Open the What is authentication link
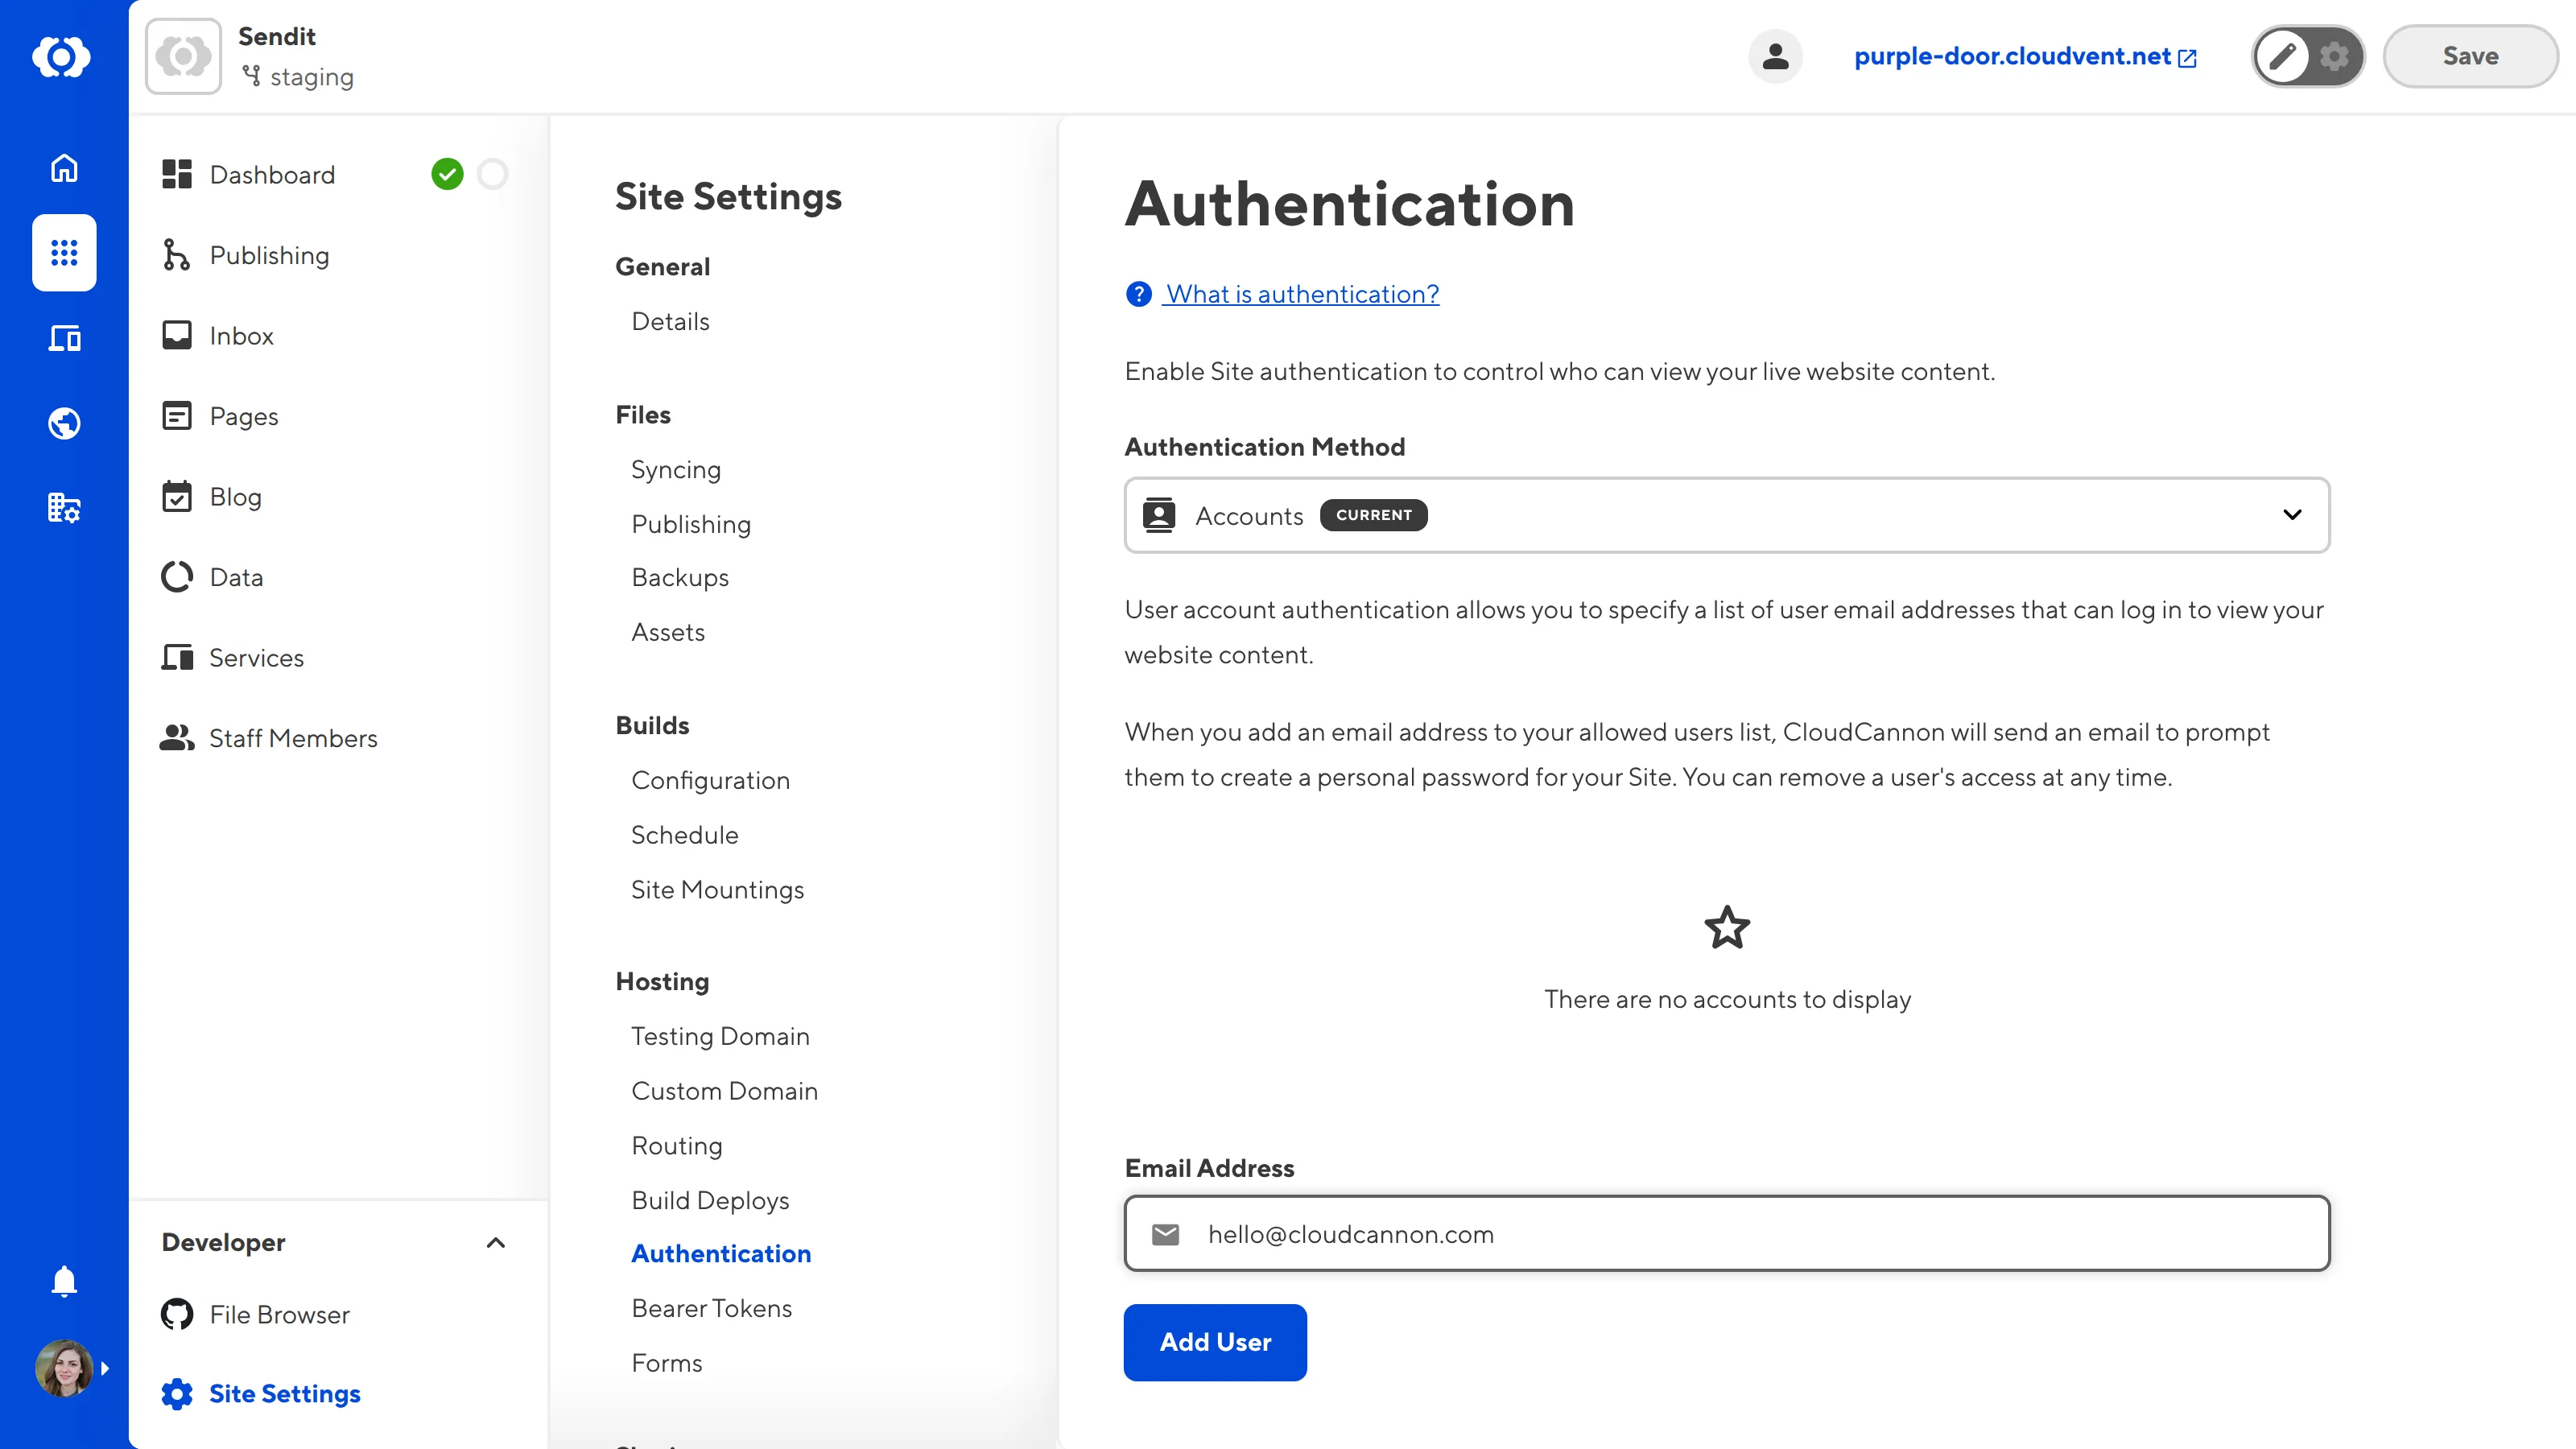Viewport: 2576px width, 1449px height. click(1301, 293)
